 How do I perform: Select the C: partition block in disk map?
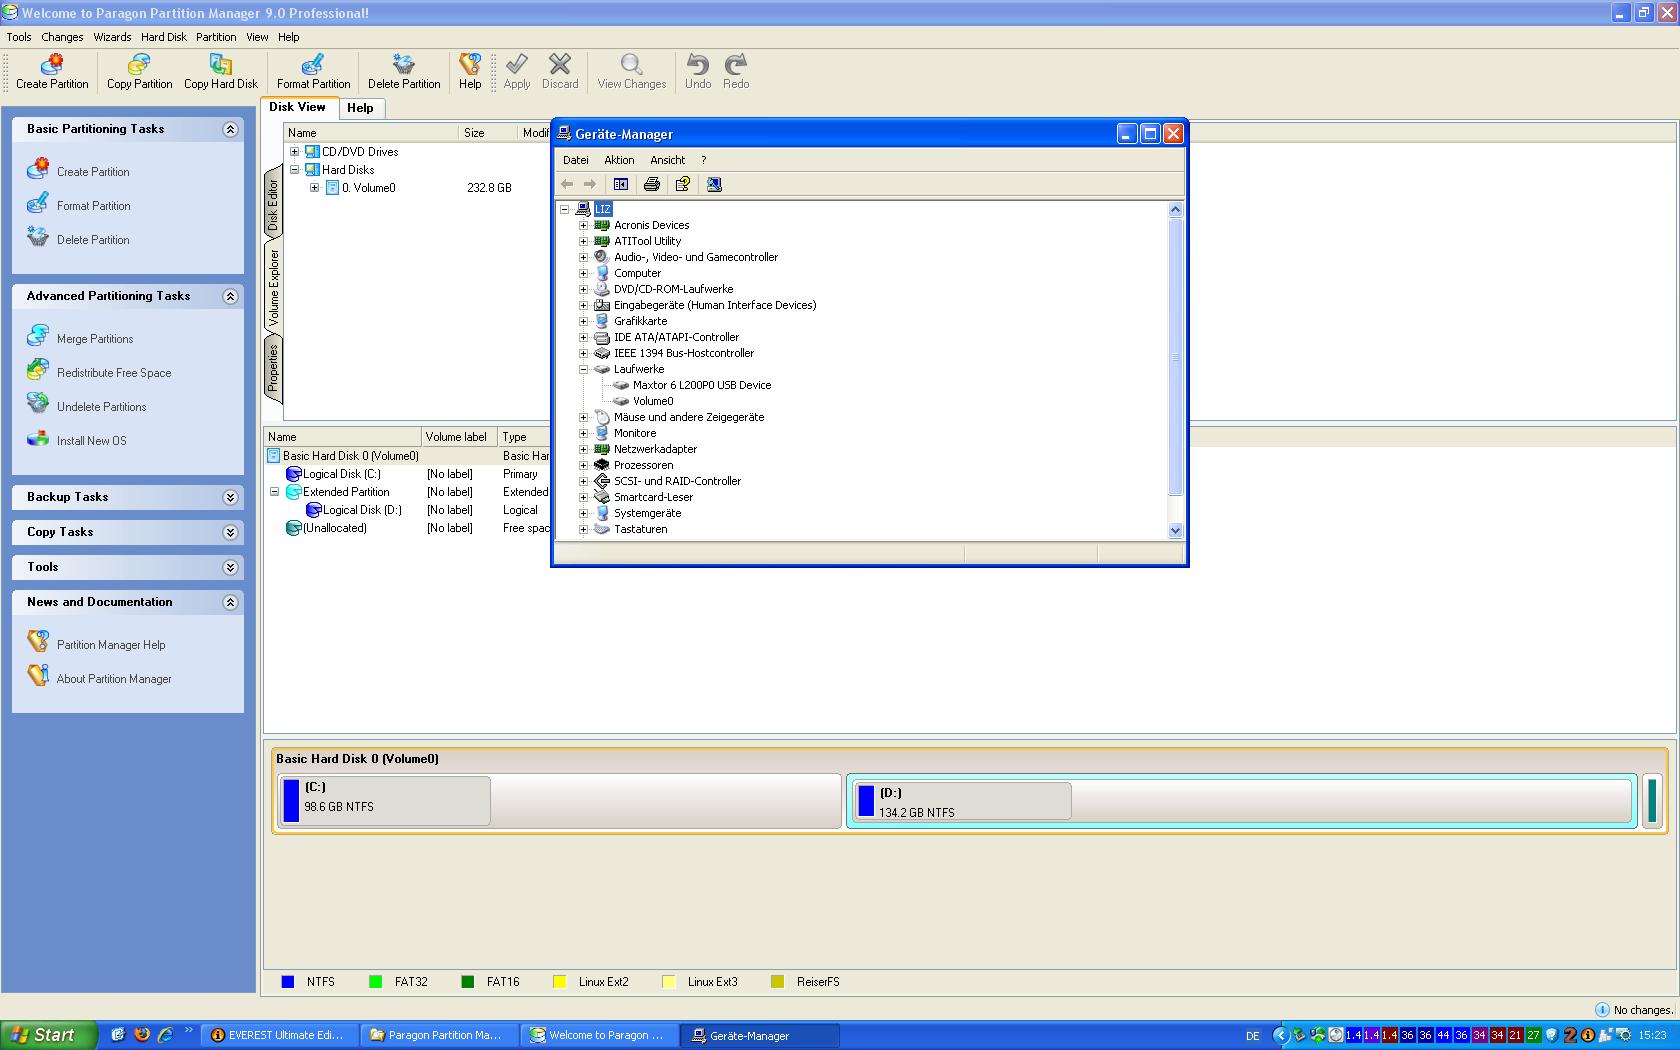pyautogui.click(x=559, y=800)
